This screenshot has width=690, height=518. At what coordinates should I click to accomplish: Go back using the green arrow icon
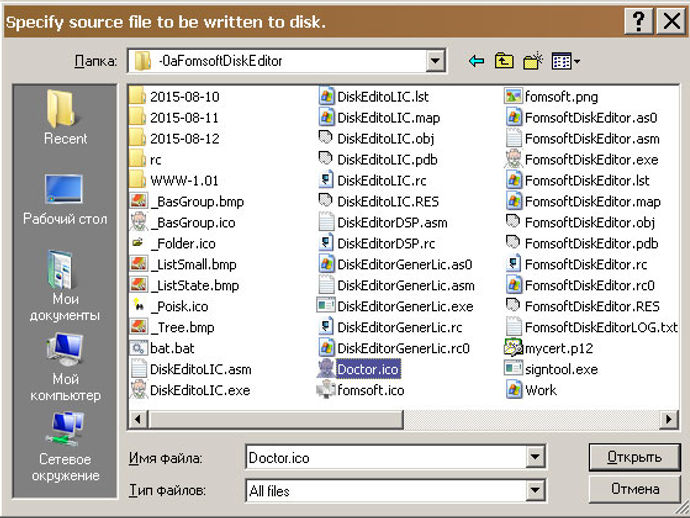coord(477,61)
